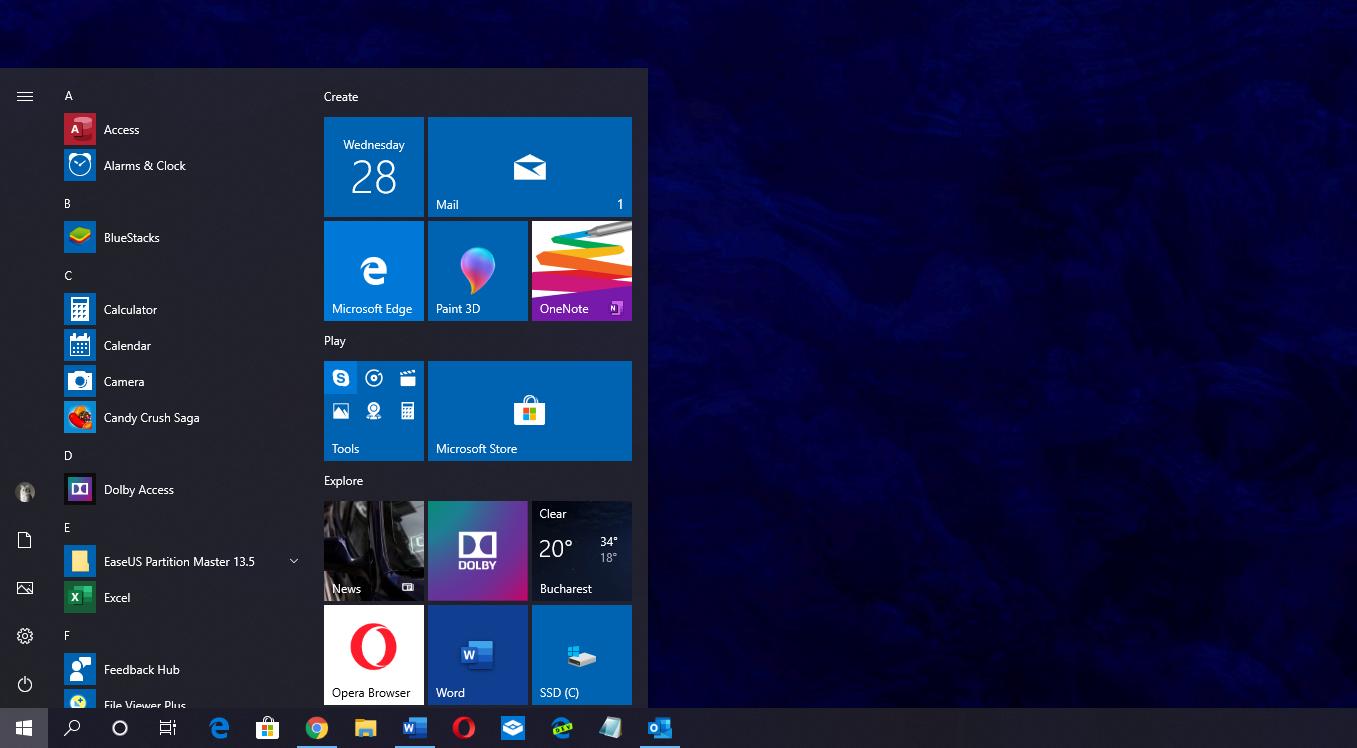Click the letter A header in app list
The width and height of the screenshot is (1357, 748).
coord(69,96)
